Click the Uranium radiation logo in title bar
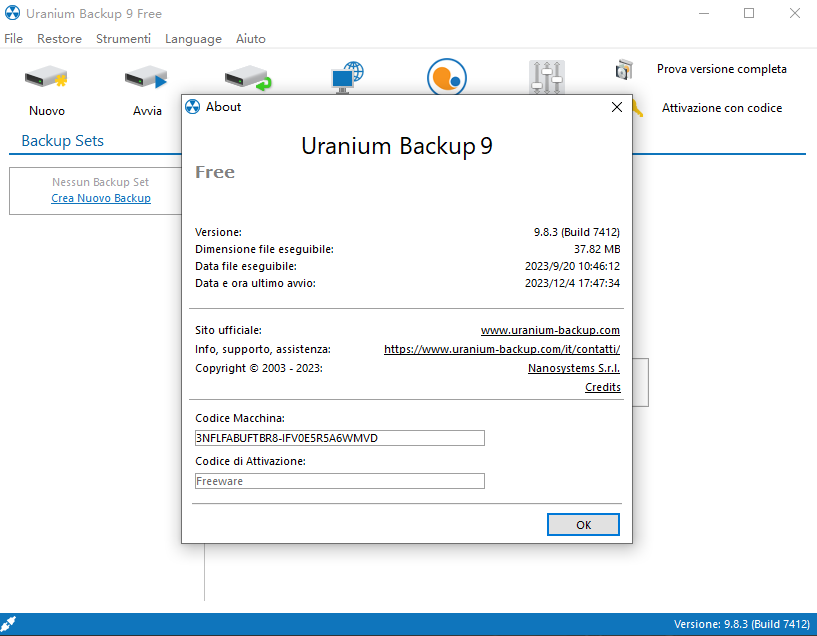Screen dimensions: 817x636 click(x=14, y=13)
